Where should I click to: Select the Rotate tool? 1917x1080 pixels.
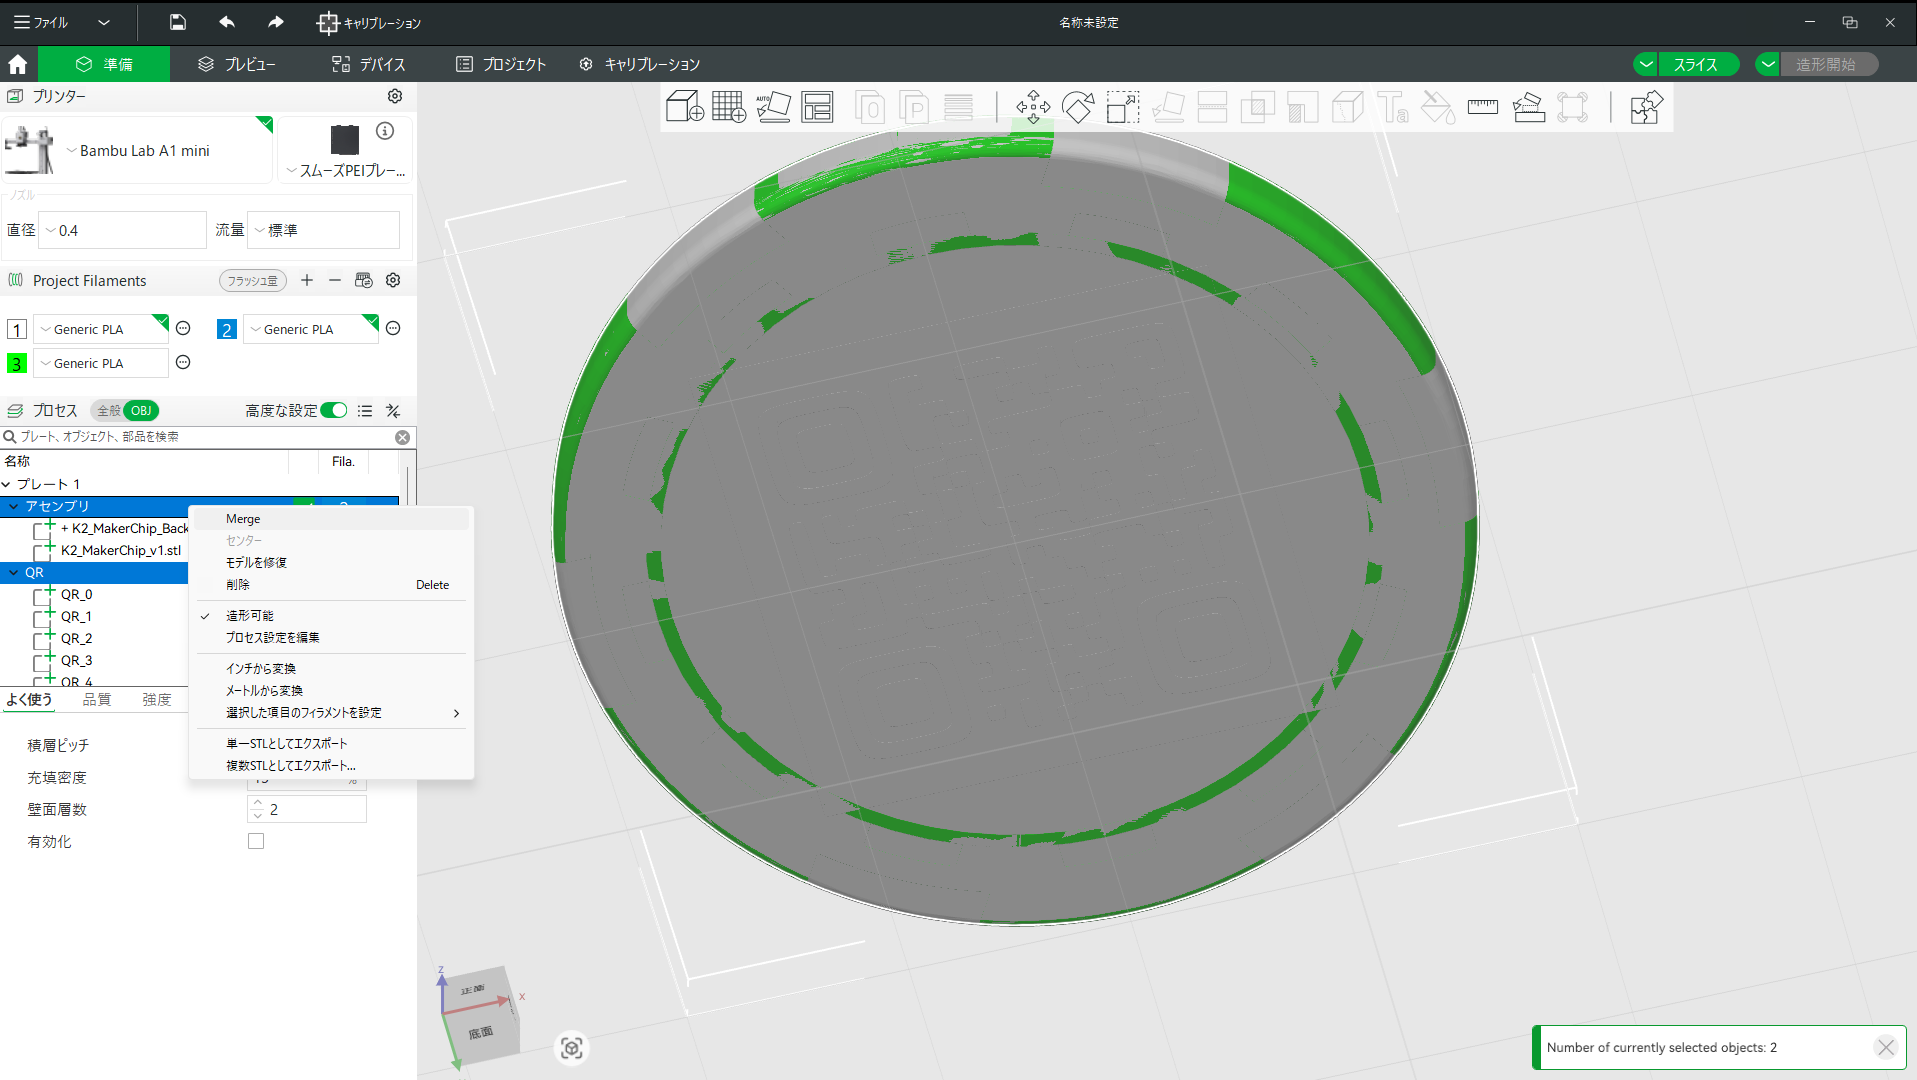click(1078, 106)
